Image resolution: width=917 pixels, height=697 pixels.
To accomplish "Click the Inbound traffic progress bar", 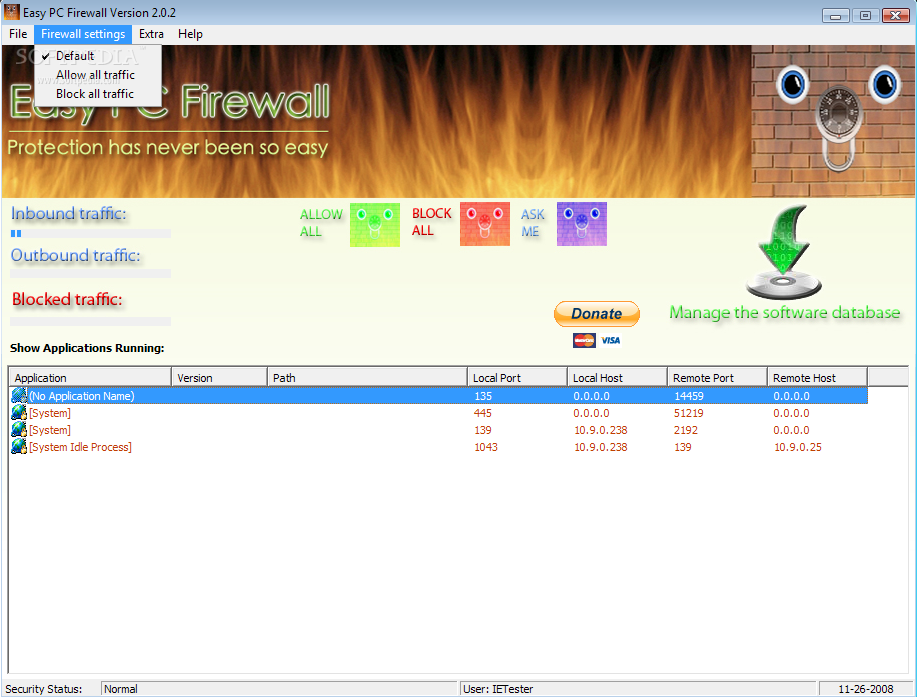I will [x=91, y=233].
